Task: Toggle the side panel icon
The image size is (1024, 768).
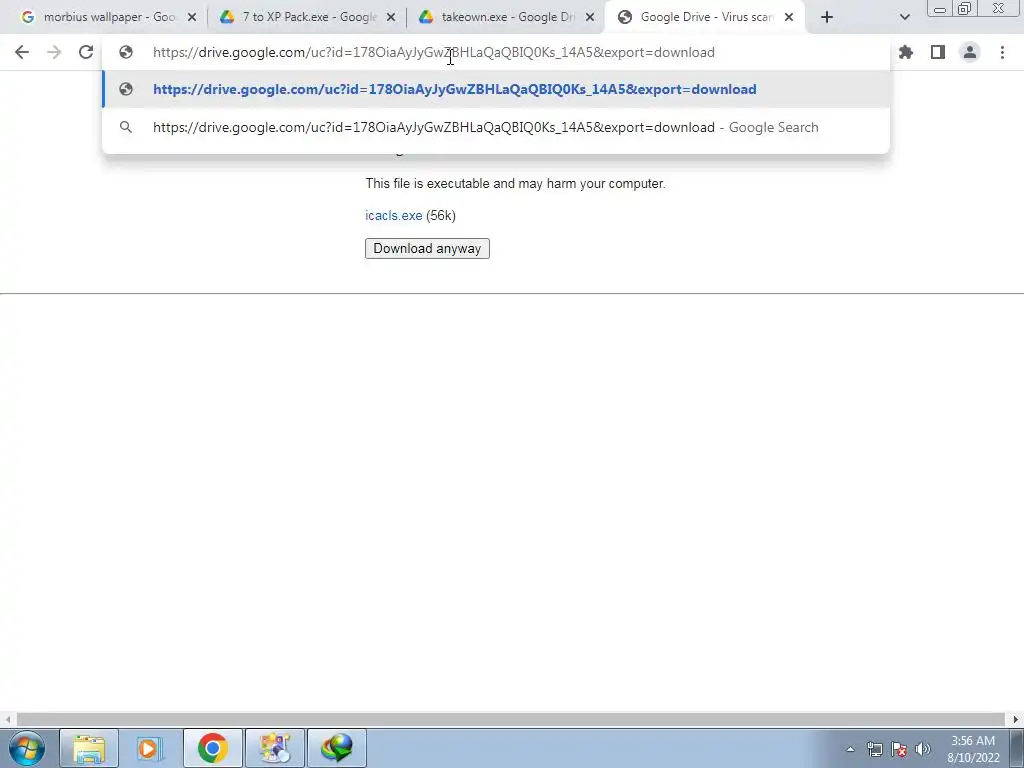Action: pyautogui.click(x=938, y=52)
